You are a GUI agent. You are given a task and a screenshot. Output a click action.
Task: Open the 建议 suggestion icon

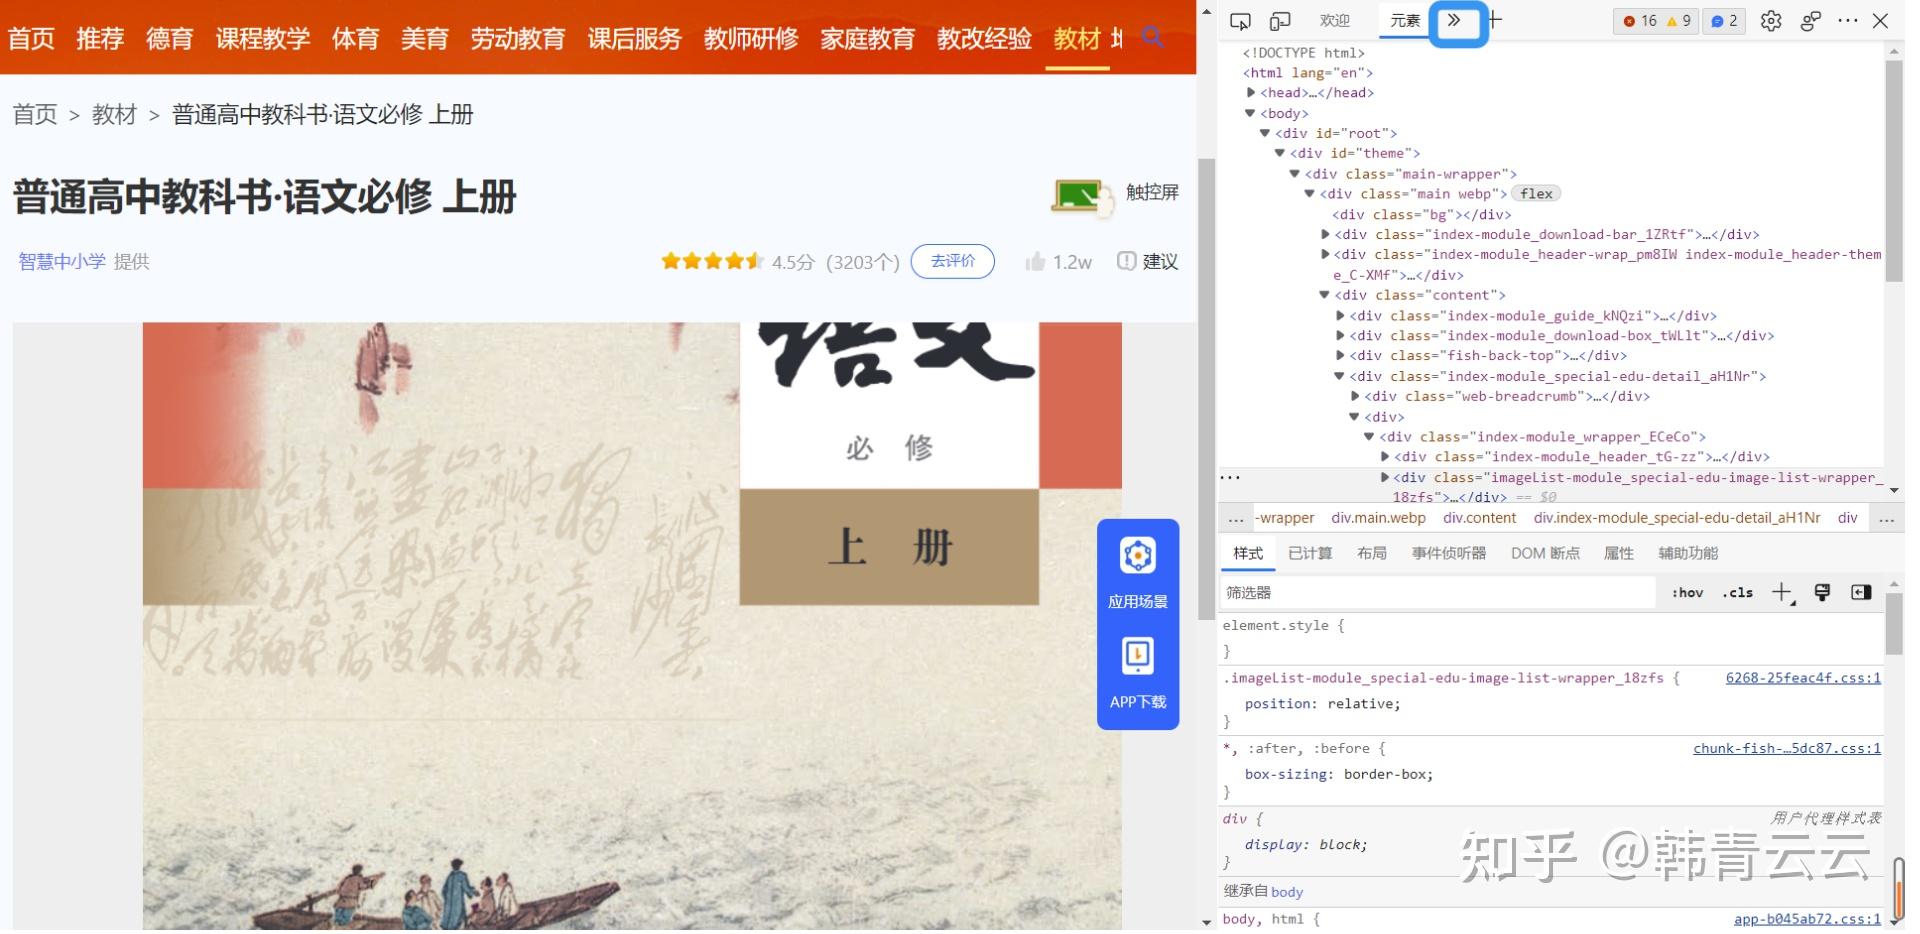[x=1126, y=261]
